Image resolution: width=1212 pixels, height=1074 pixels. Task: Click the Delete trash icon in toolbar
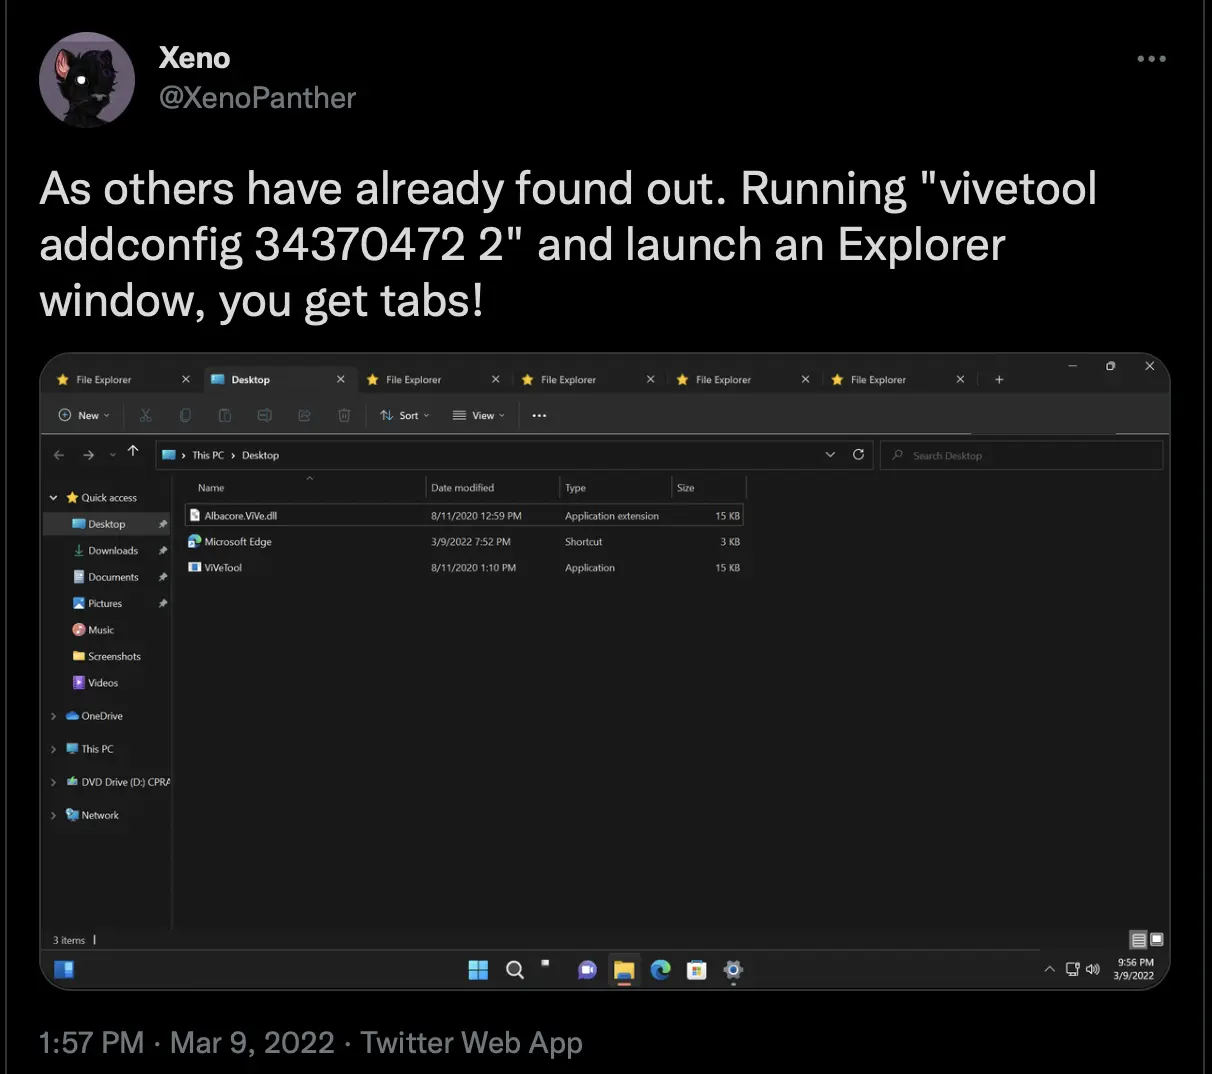click(344, 415)
